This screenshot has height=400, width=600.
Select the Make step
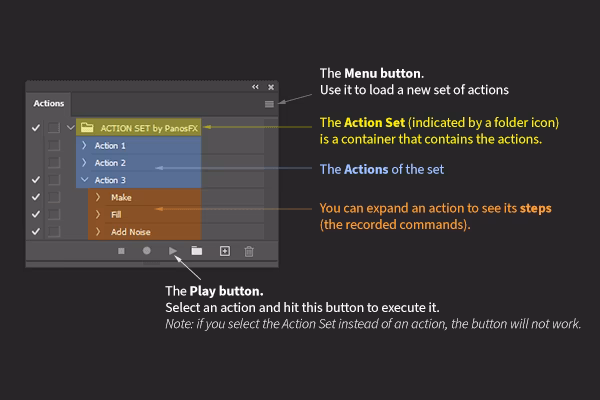tap(145, 197)
